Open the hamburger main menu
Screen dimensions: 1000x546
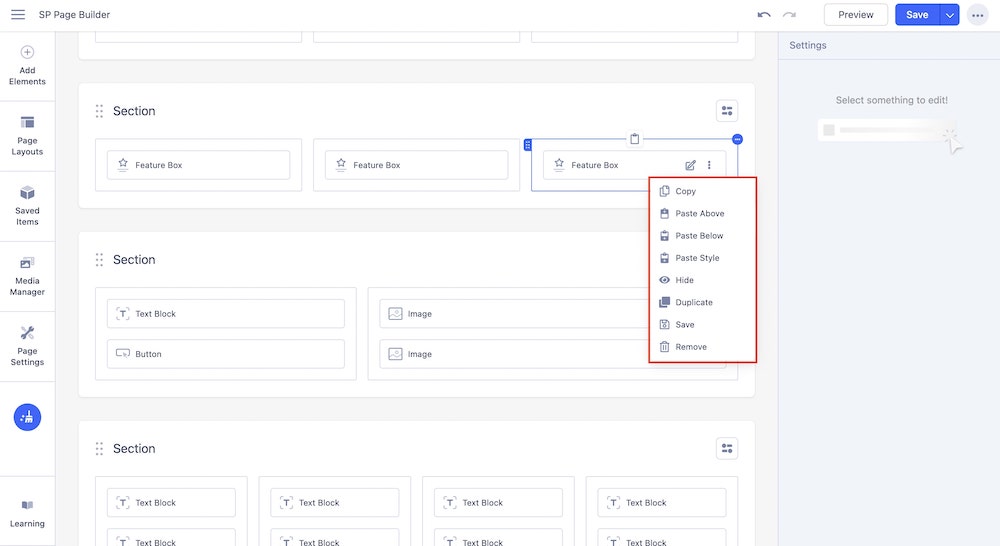tap(18, 15)
